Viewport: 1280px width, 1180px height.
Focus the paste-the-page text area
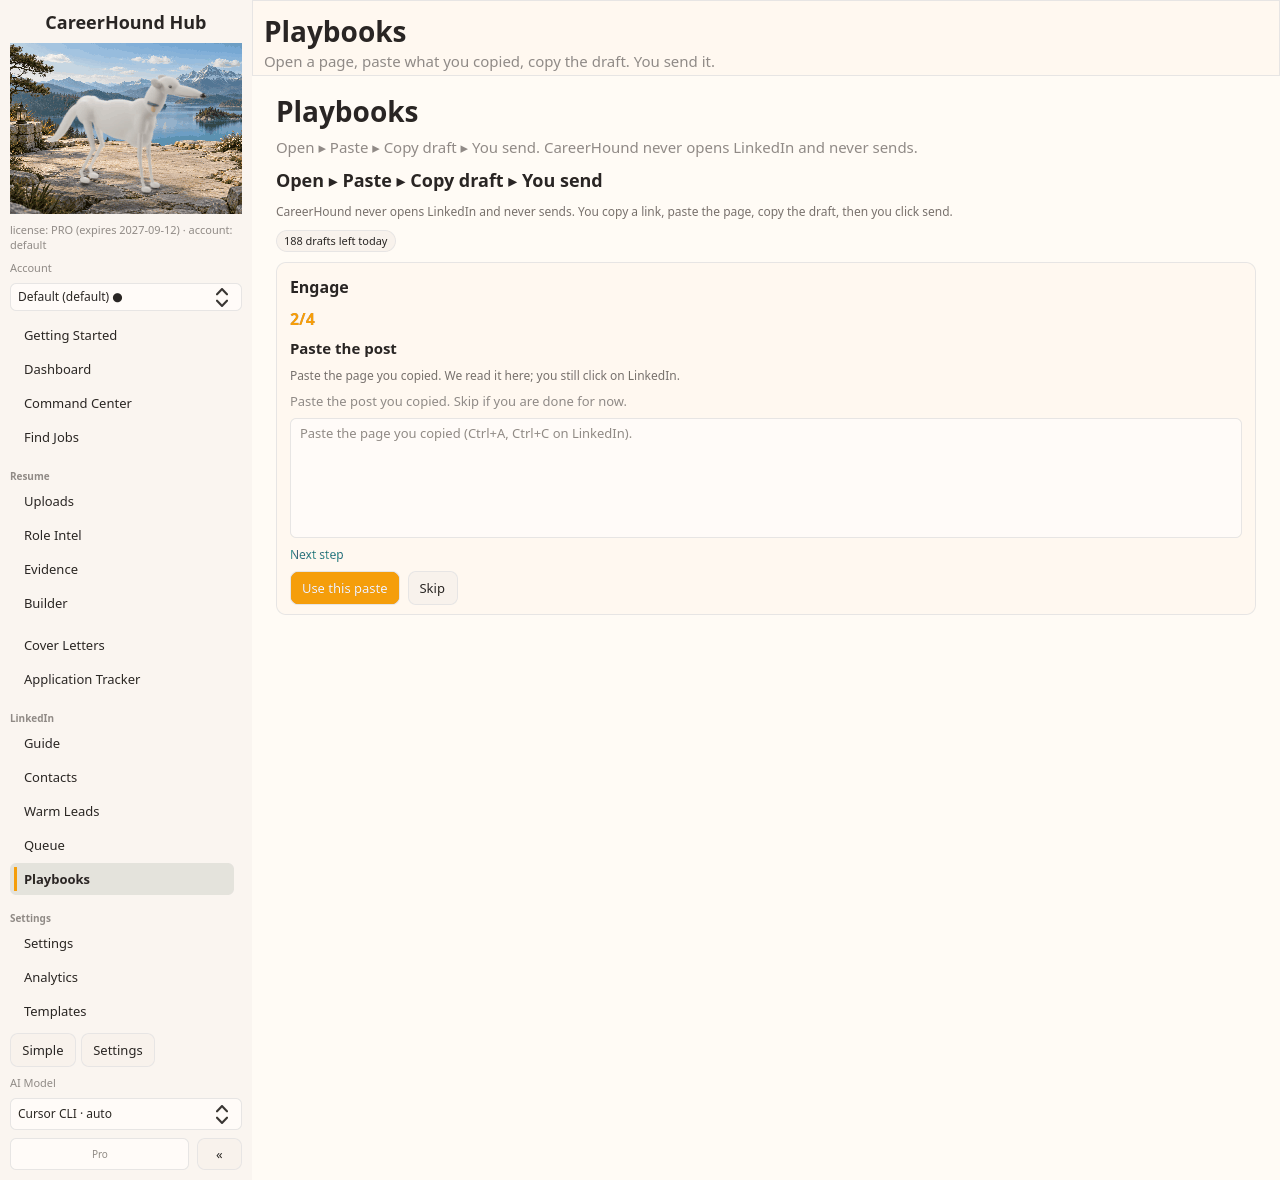[766, 478]
